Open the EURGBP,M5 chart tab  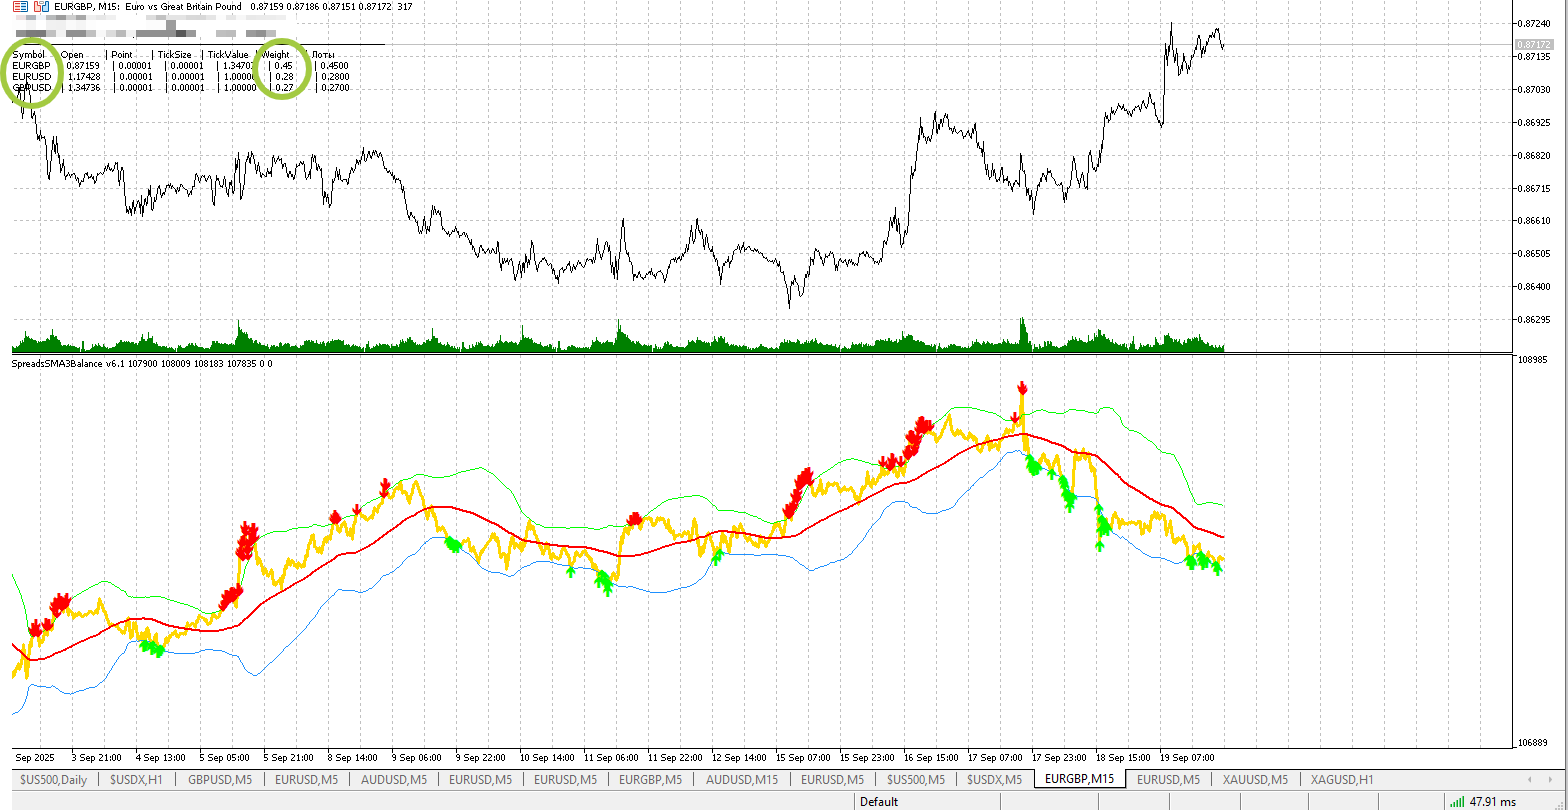pyautogui.click(x=650, y=779)
